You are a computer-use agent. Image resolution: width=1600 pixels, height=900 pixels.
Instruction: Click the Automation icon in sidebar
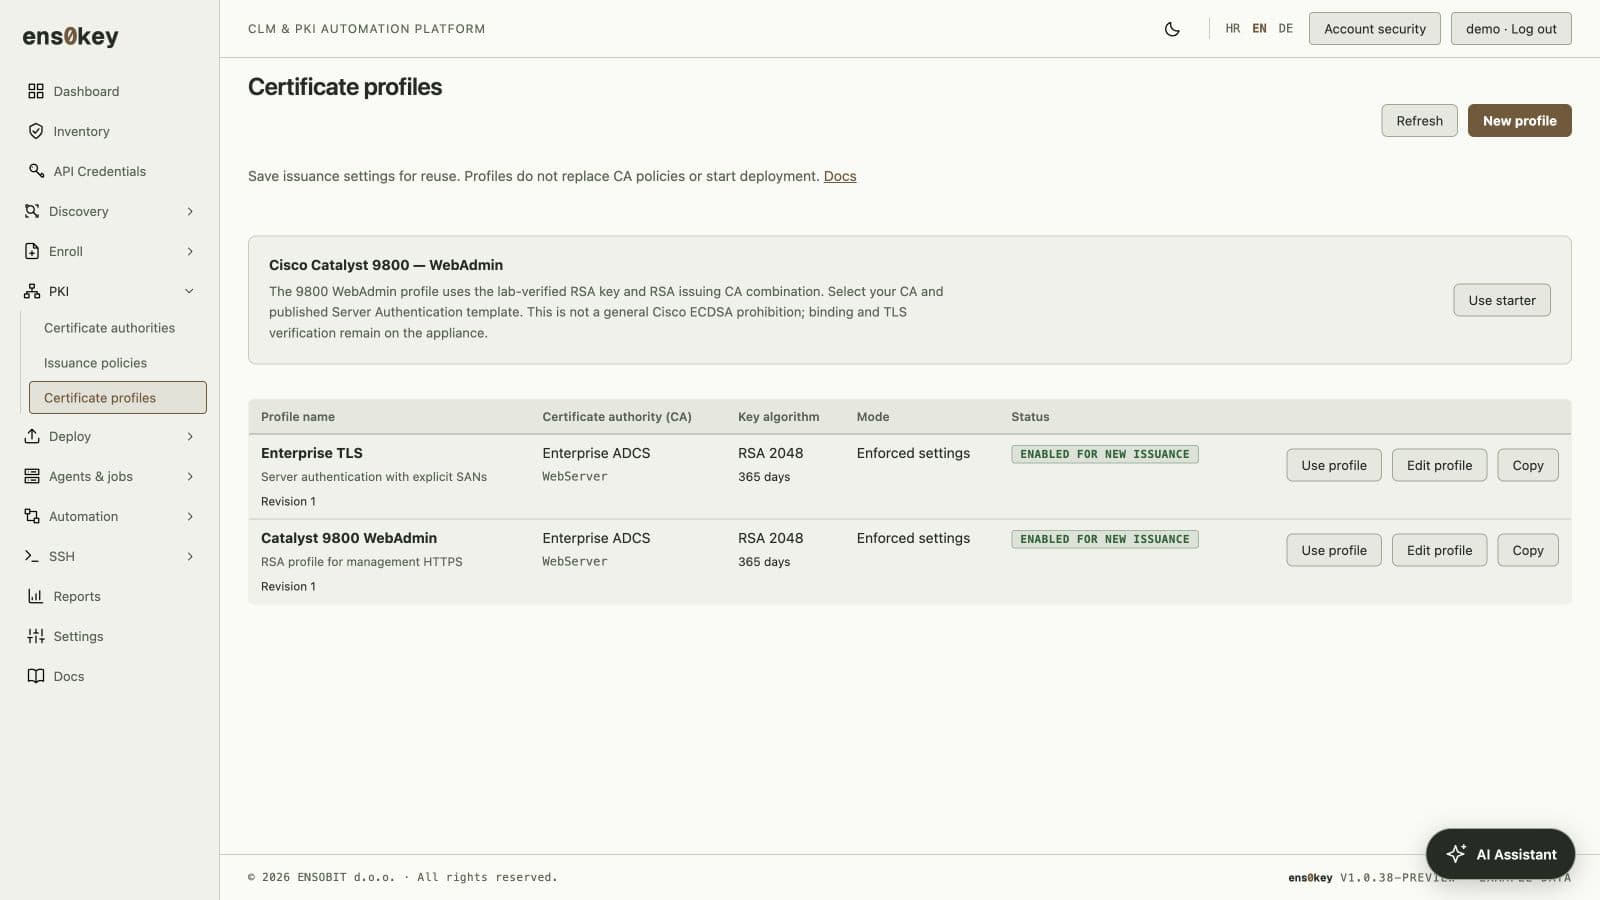click(32, 516)
